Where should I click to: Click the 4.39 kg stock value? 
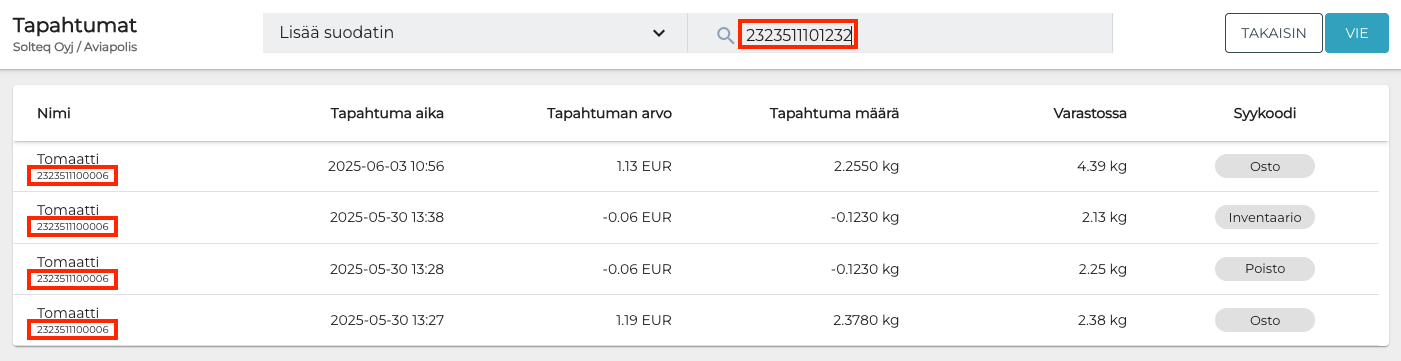pyautogui.click(x=1102, y=166)
